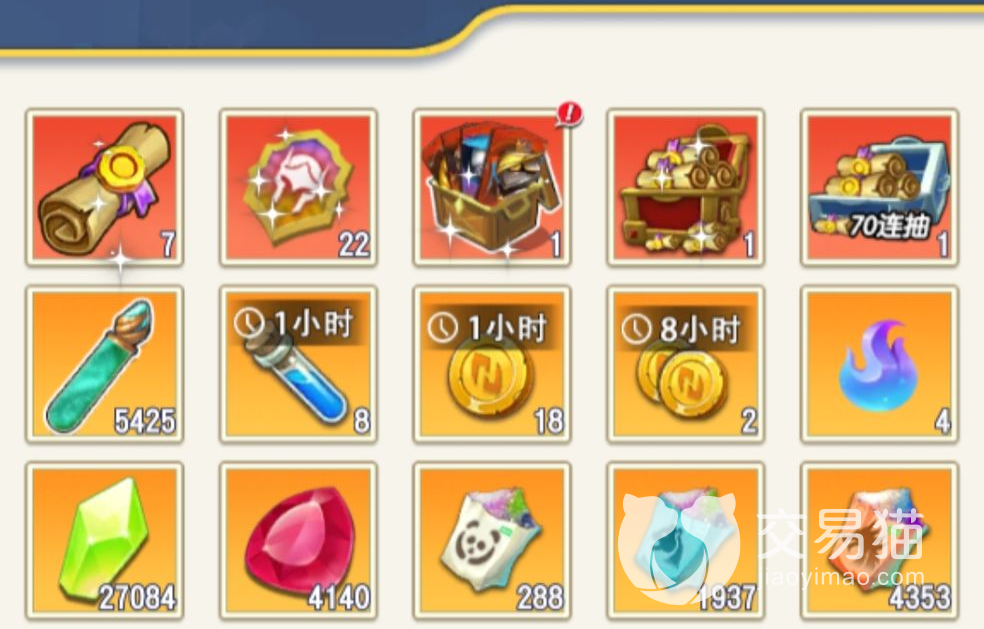Pick the blue-purple flame item
Screen dimensions: 984x629
click(x=879, y=365)
